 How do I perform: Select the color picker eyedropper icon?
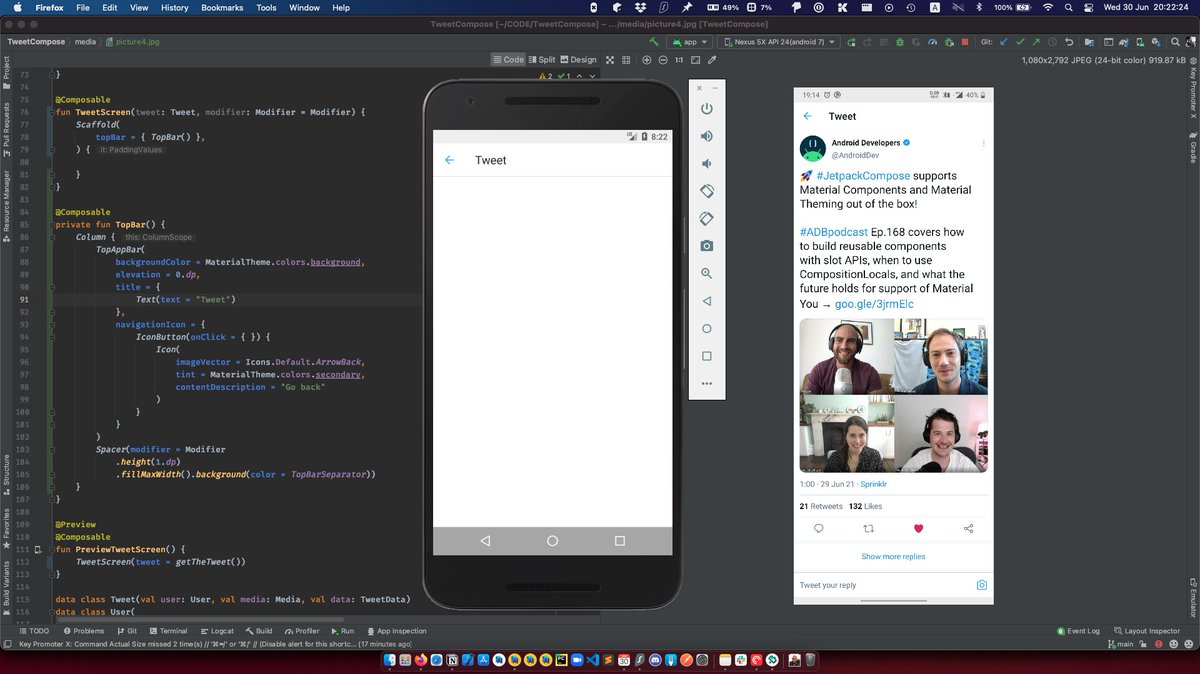(x=712, y=60)
